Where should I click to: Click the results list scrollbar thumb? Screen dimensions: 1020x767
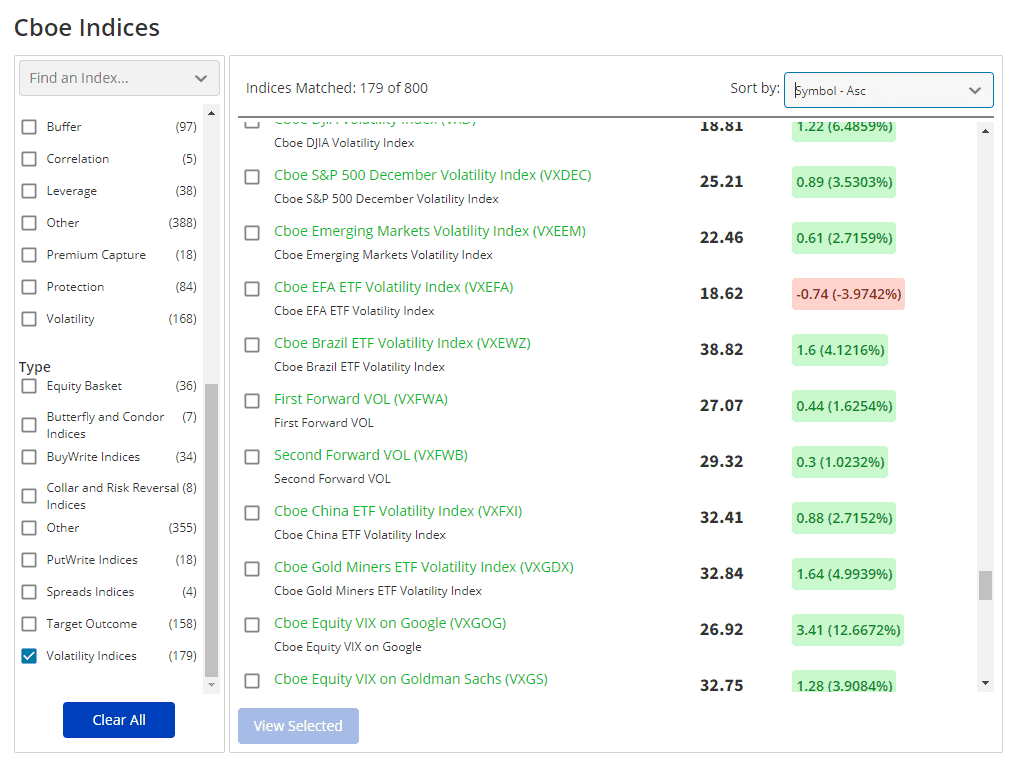(x=986, y=585)
